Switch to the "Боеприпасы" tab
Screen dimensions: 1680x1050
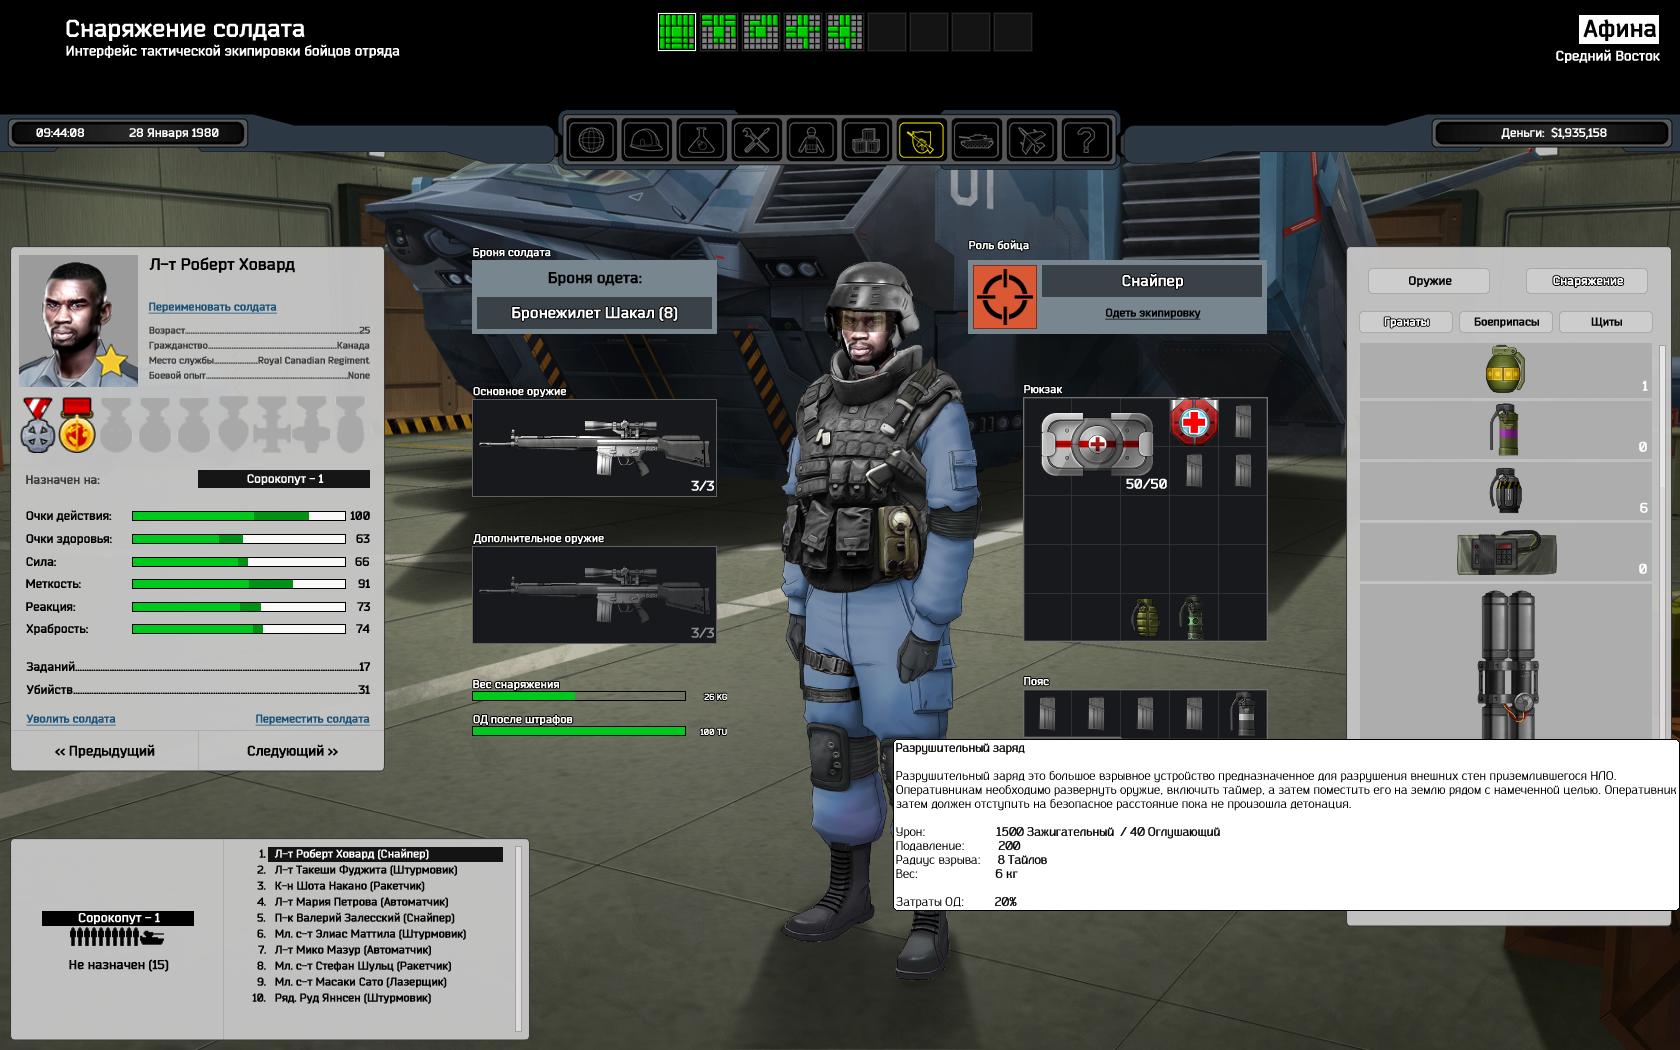coord(1506,322)
